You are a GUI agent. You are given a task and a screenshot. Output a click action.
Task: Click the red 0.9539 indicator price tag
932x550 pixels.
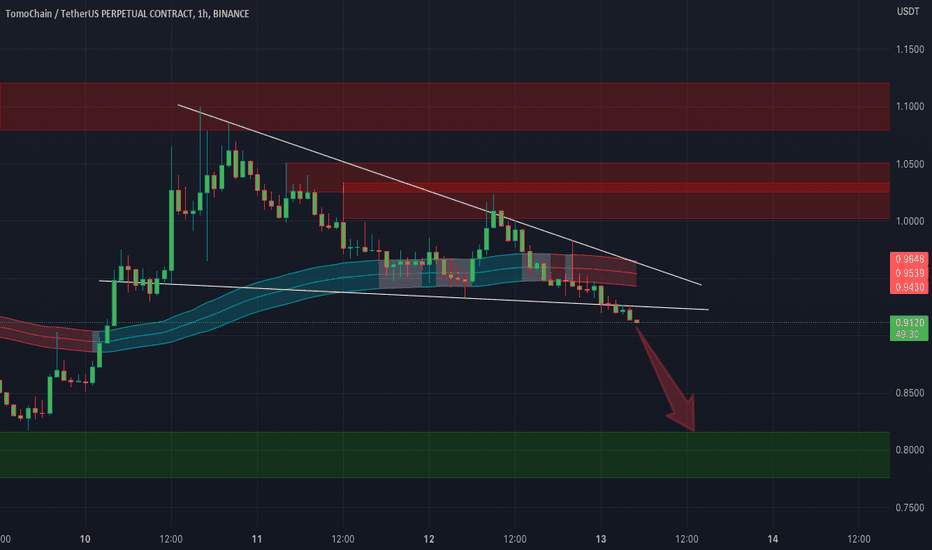(x=909, y=273)
